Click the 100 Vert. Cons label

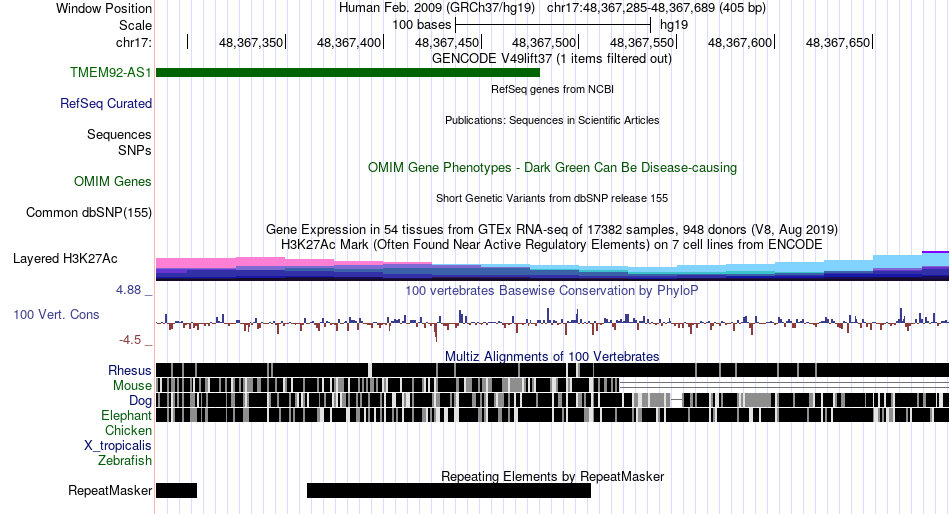56,315
